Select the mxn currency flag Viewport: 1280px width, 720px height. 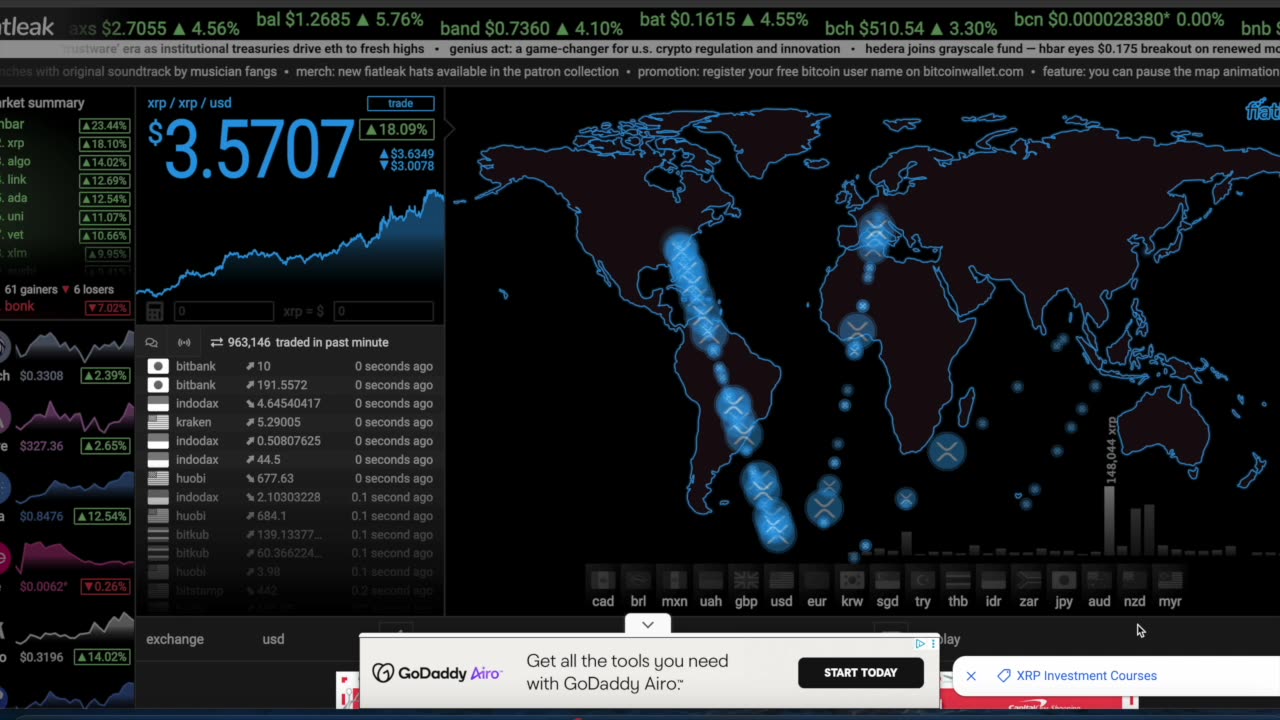point(674,580)
